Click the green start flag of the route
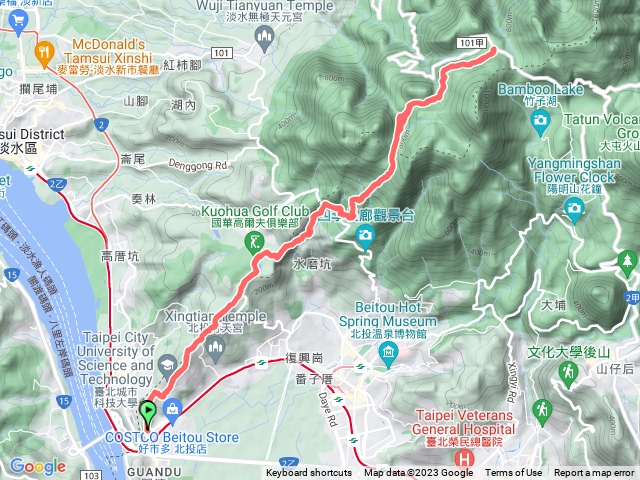Image resolution: width=640 pixels, height=480 pixels. (148, 414)
